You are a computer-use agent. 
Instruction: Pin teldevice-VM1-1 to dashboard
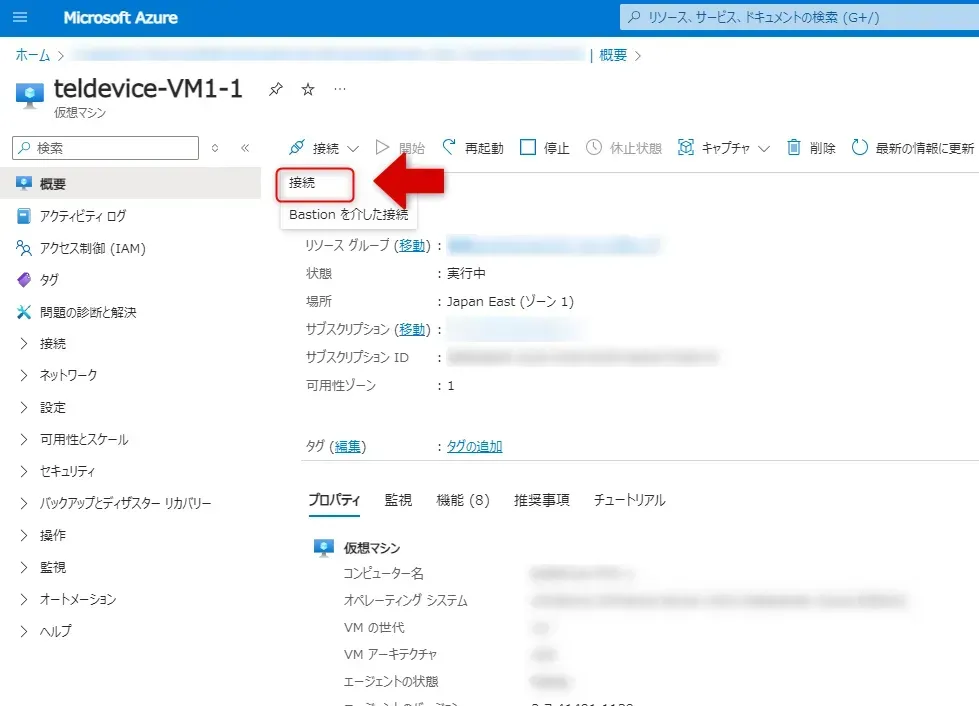(275, 90)
